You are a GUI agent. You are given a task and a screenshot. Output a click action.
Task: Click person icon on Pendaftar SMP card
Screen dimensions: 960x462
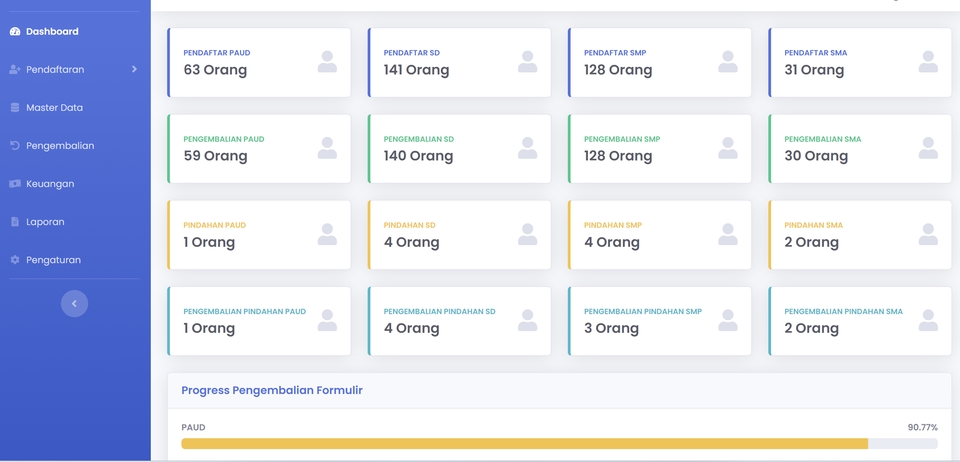point(727,62)
